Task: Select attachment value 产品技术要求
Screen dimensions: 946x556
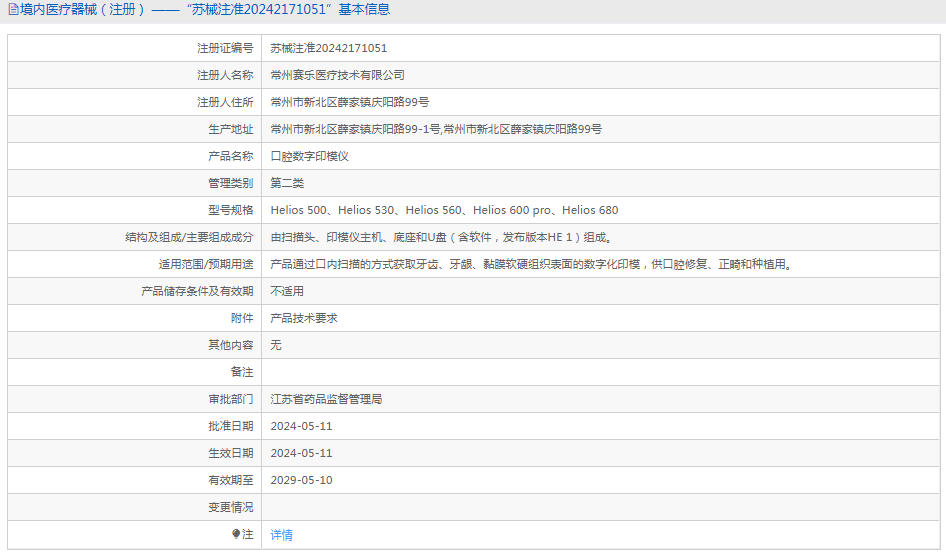Action: click(x=304, y=318)
